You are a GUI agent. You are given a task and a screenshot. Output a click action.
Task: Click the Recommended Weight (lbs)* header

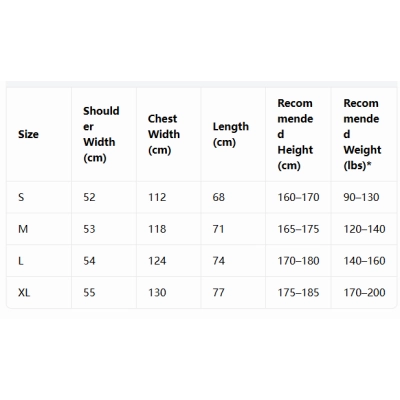click(362, 134)
